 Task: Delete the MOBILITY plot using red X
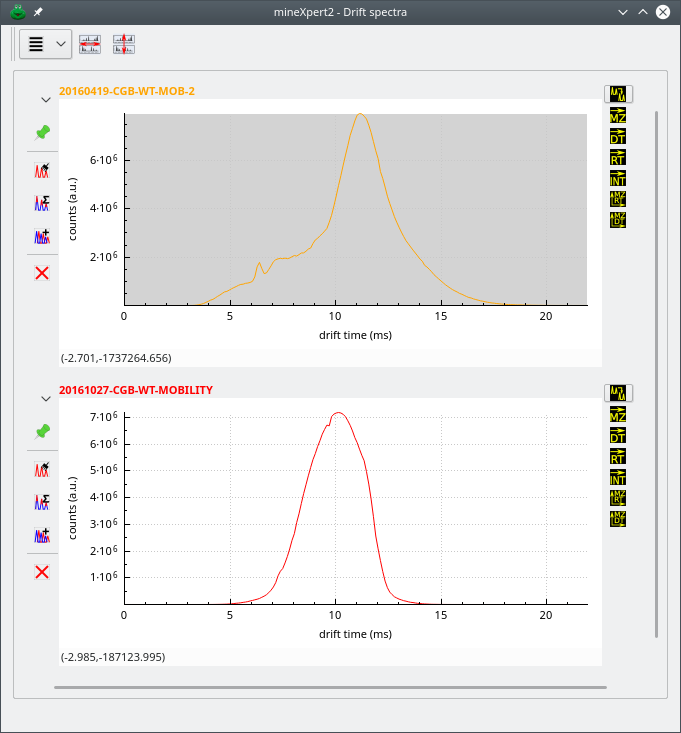pos(42,572)
